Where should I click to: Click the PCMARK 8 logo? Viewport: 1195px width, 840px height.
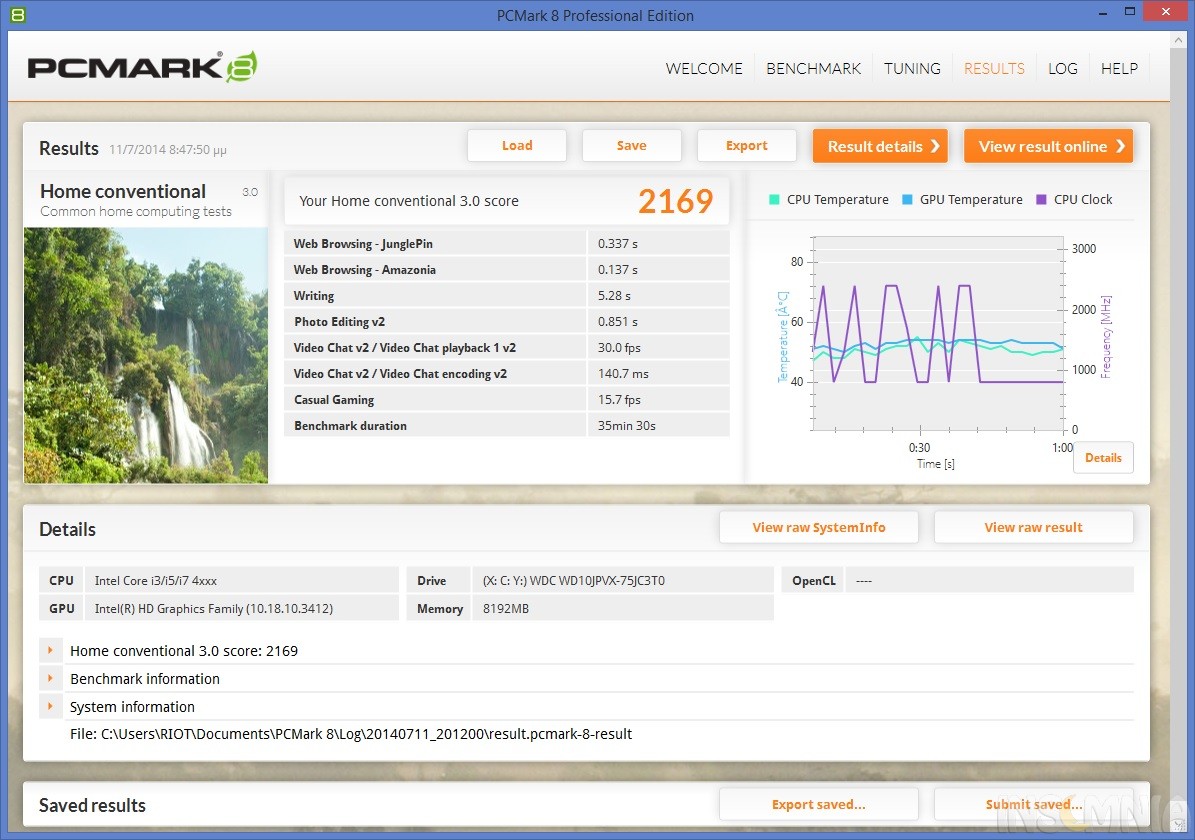tap(142, 67)
